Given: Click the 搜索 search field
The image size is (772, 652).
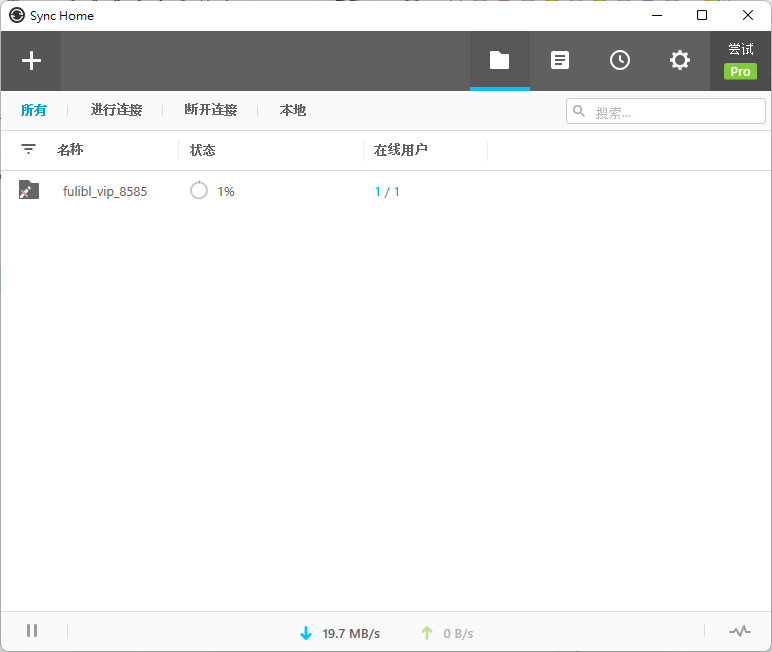Looking at the screenshot, I should click(666, 111).
